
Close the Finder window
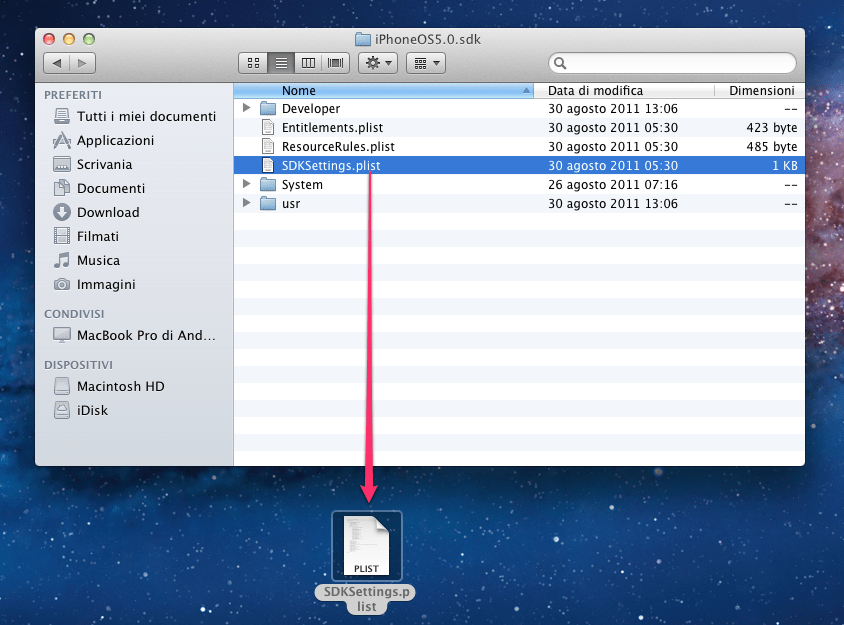(49, 39)
